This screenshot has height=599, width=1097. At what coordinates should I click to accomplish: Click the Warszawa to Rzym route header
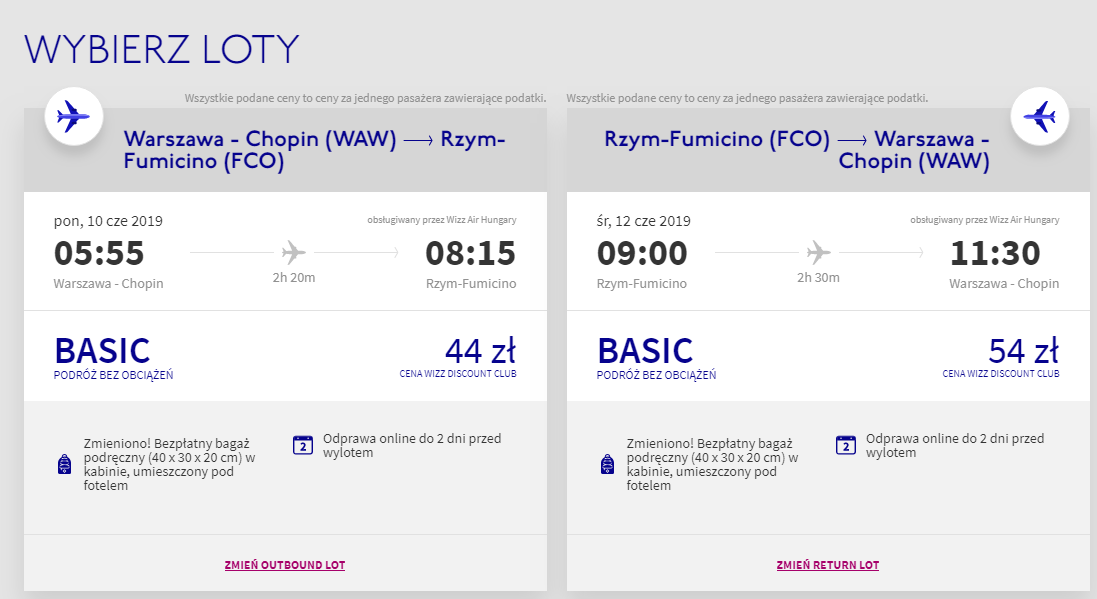click(314, 150)
